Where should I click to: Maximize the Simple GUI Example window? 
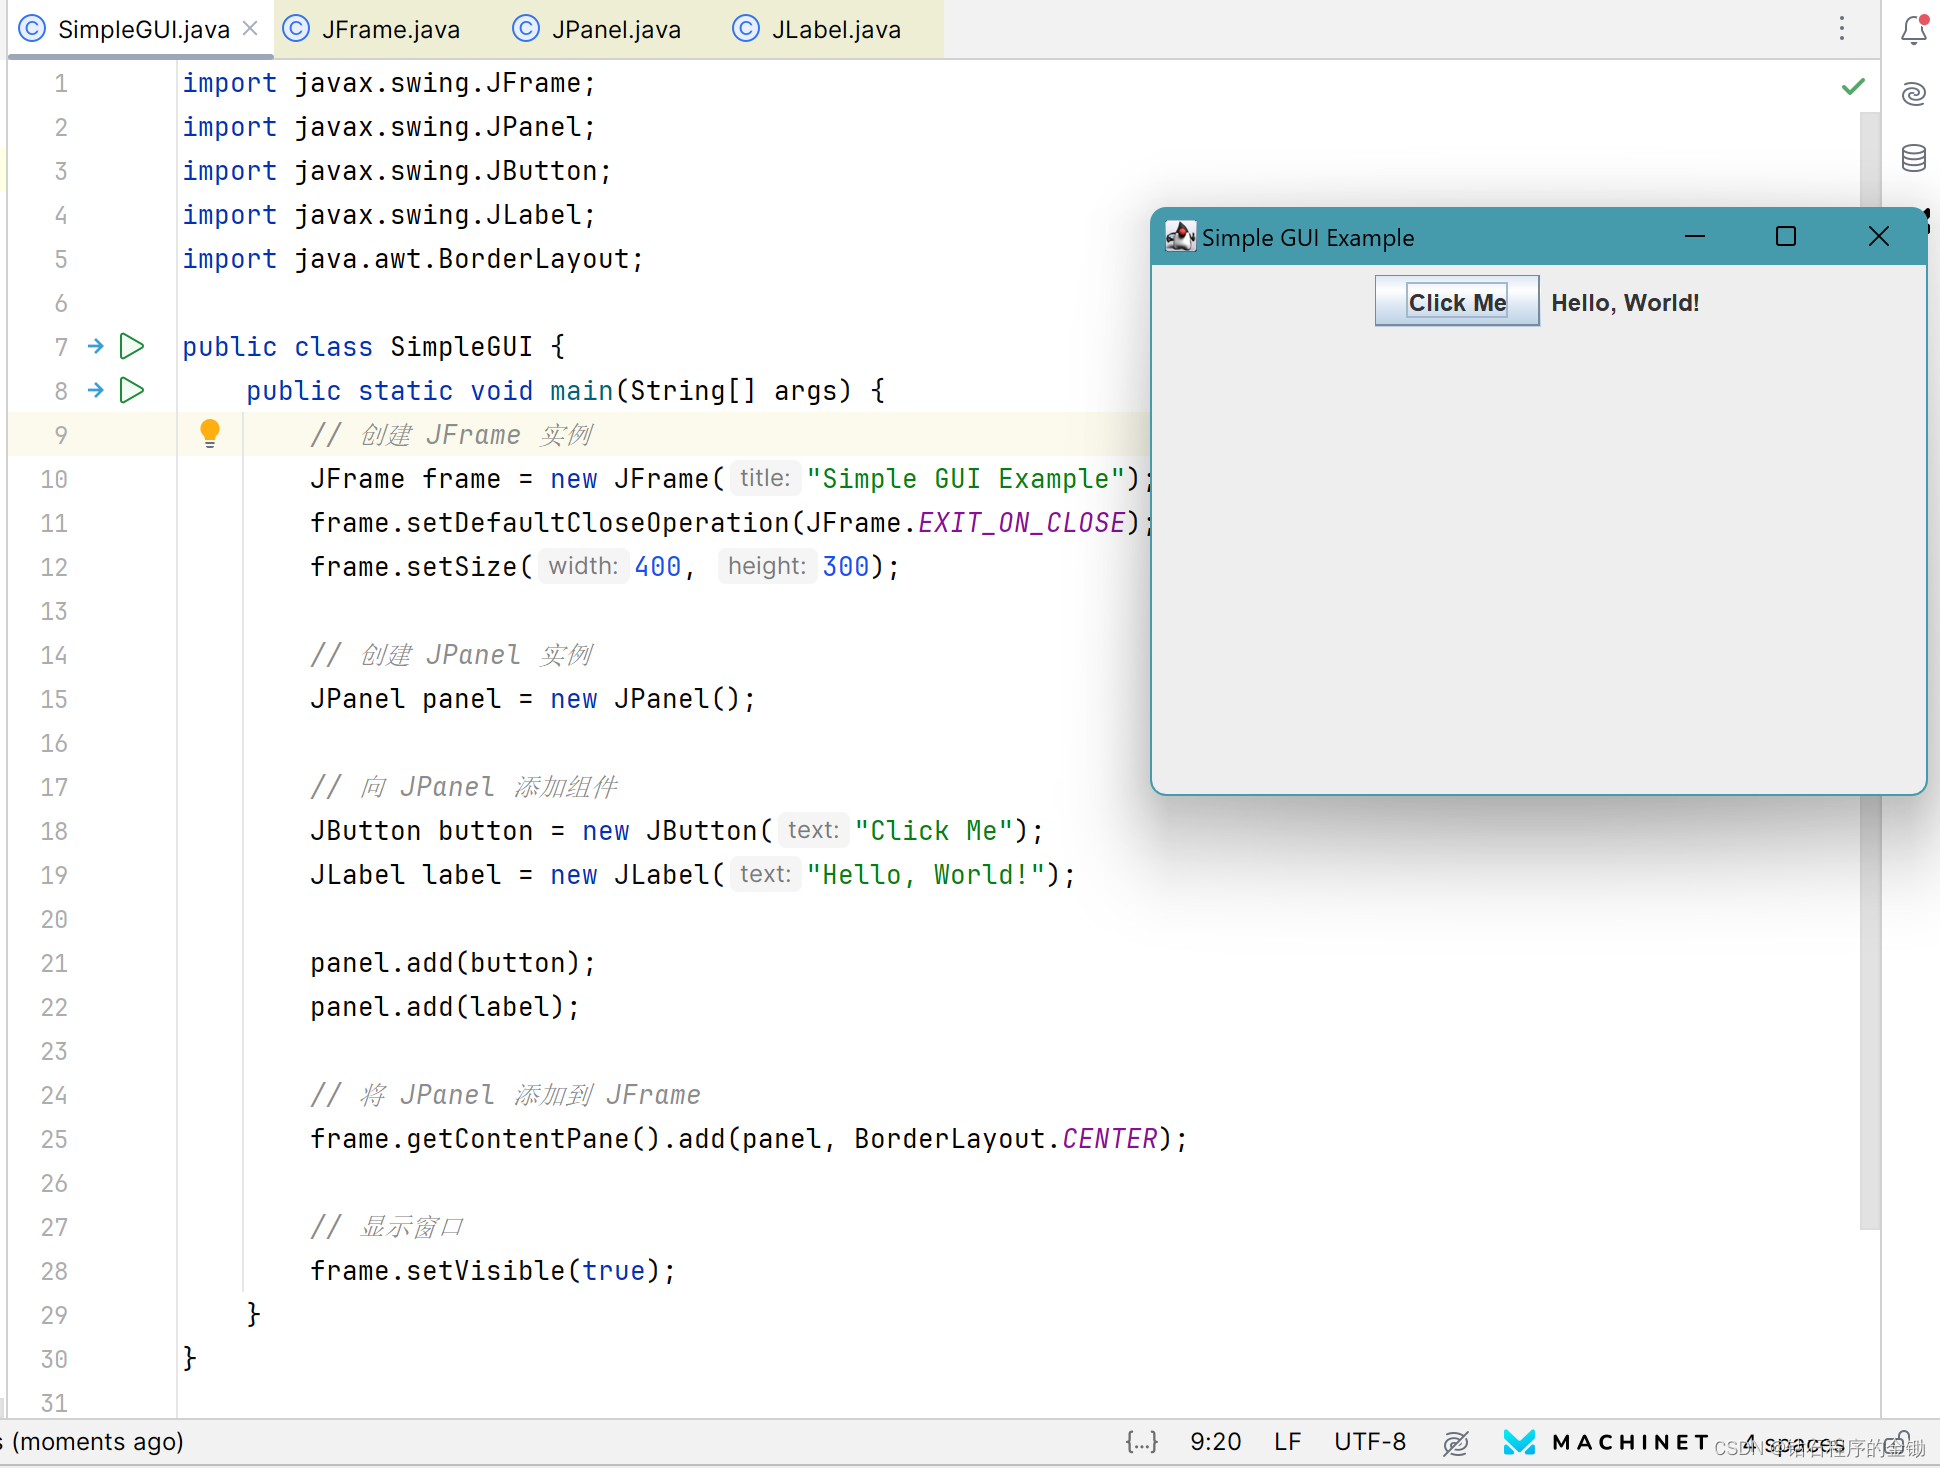[x=1786, y=237]
